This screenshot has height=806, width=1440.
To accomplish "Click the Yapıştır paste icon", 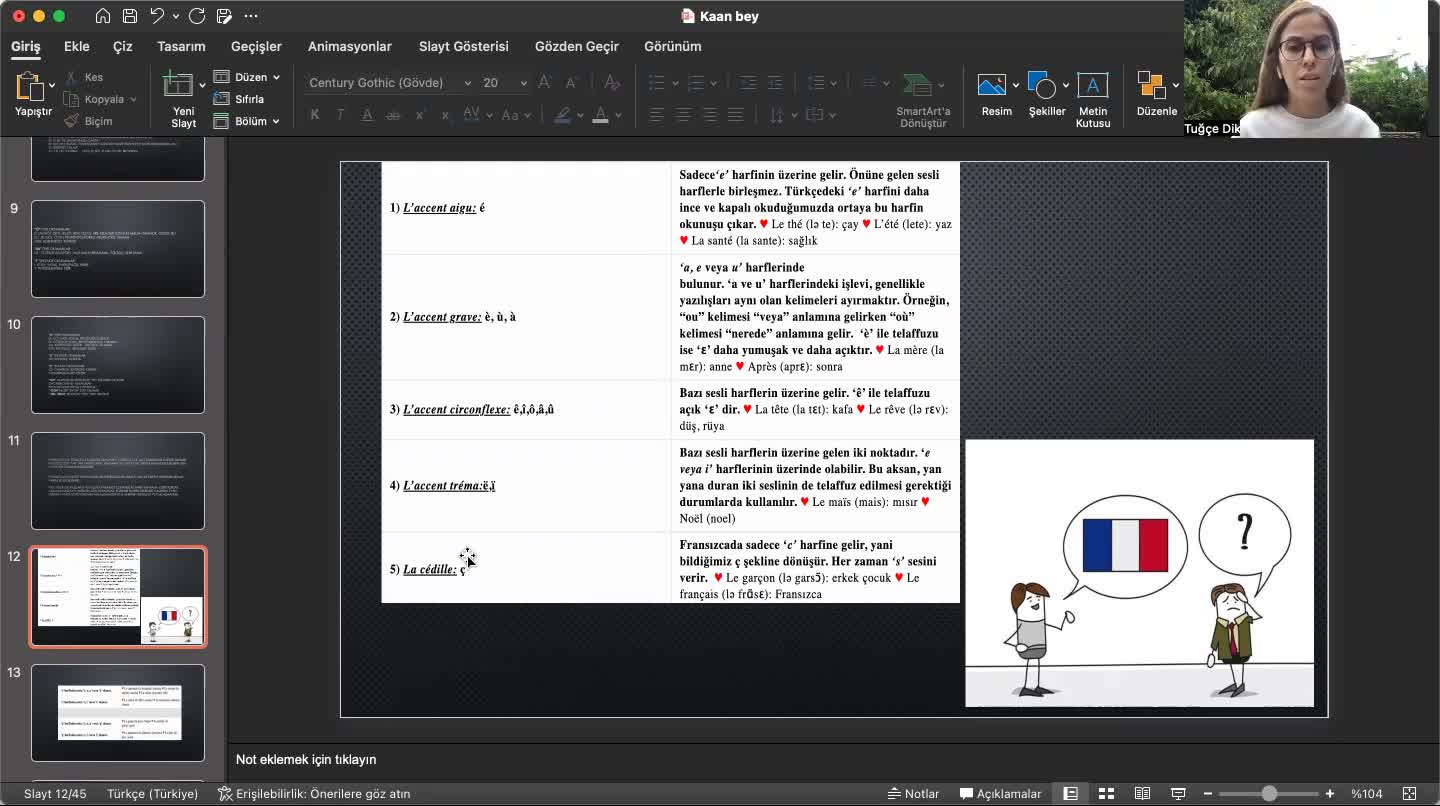I will (29, 86).
